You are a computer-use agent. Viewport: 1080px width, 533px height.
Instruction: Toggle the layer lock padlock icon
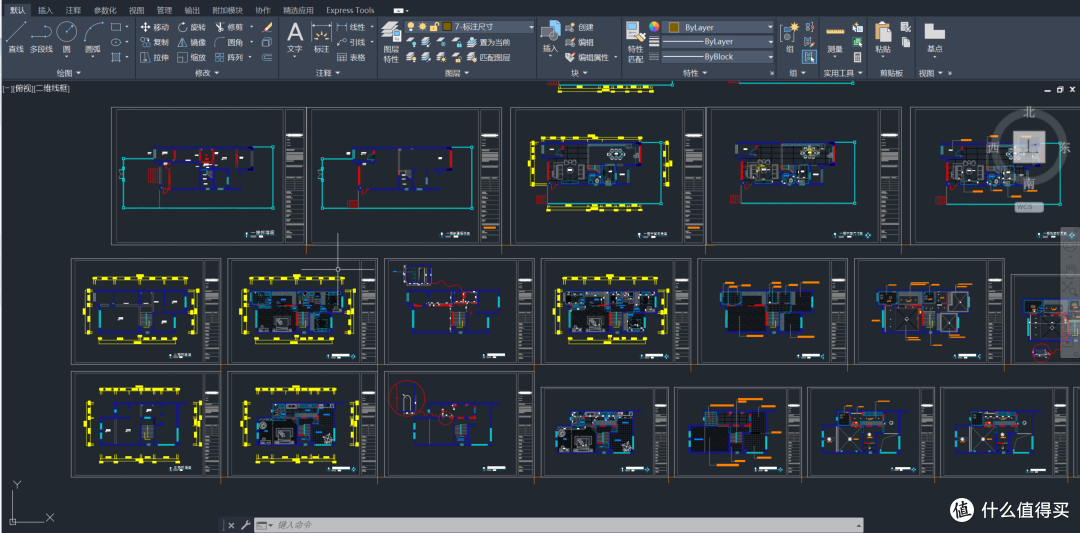coord(434,27)
